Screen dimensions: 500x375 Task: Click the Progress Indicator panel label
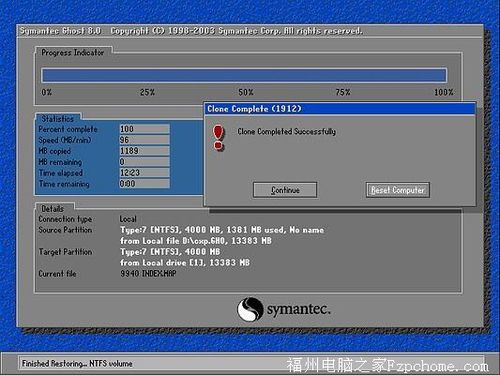pos(73,52)
